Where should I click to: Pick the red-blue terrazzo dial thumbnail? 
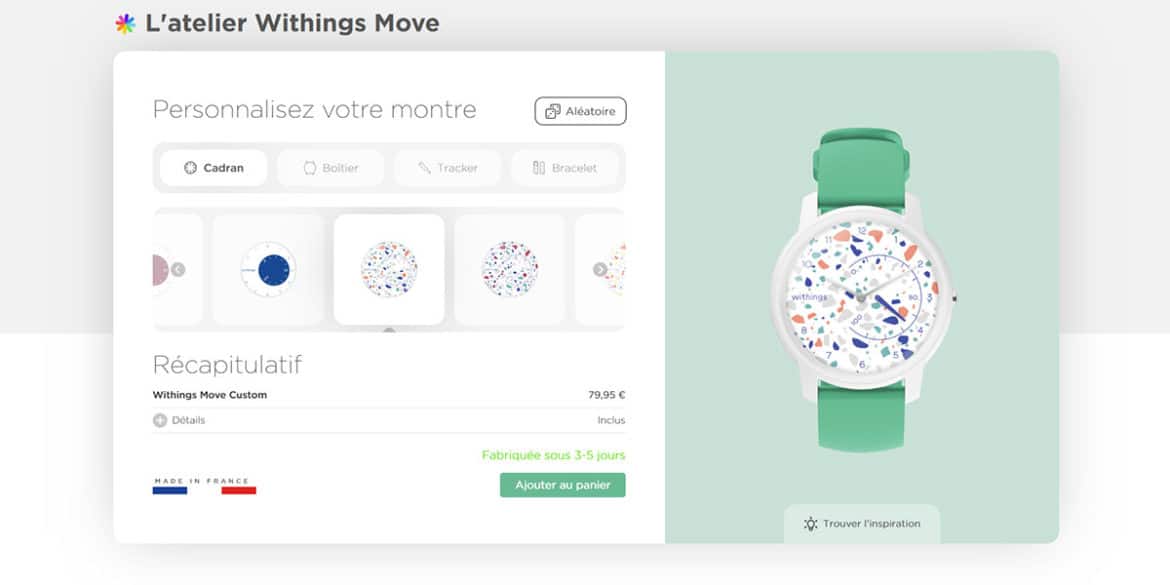pos(510,269)
